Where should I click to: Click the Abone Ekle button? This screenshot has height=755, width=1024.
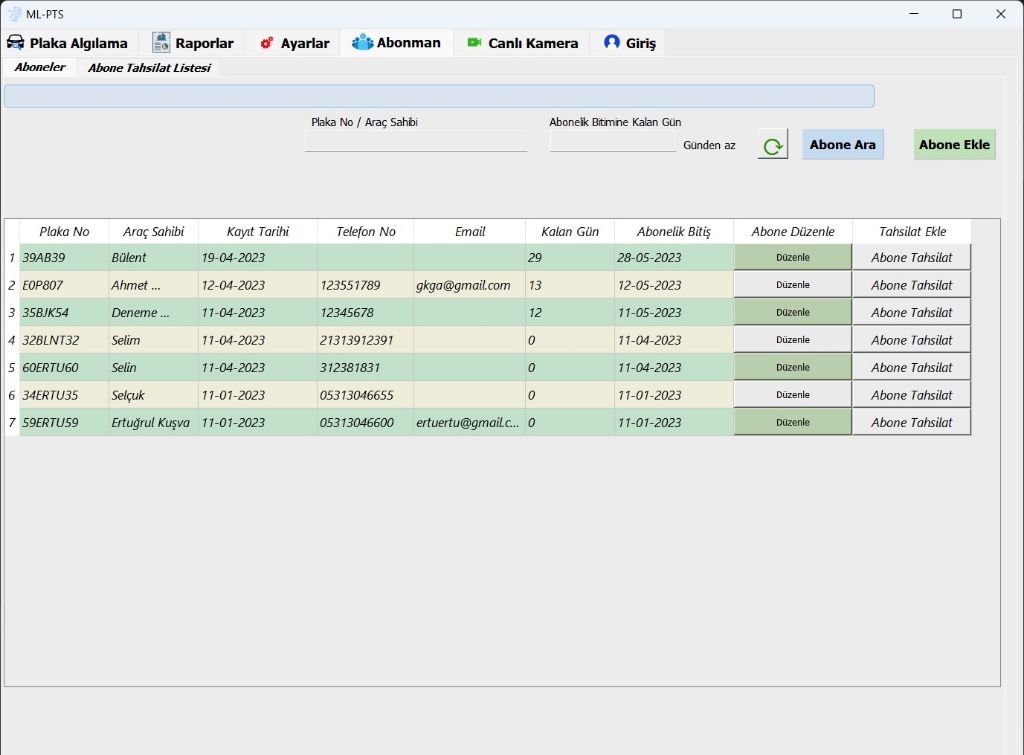pyautogui.click(x=954, y=144)
